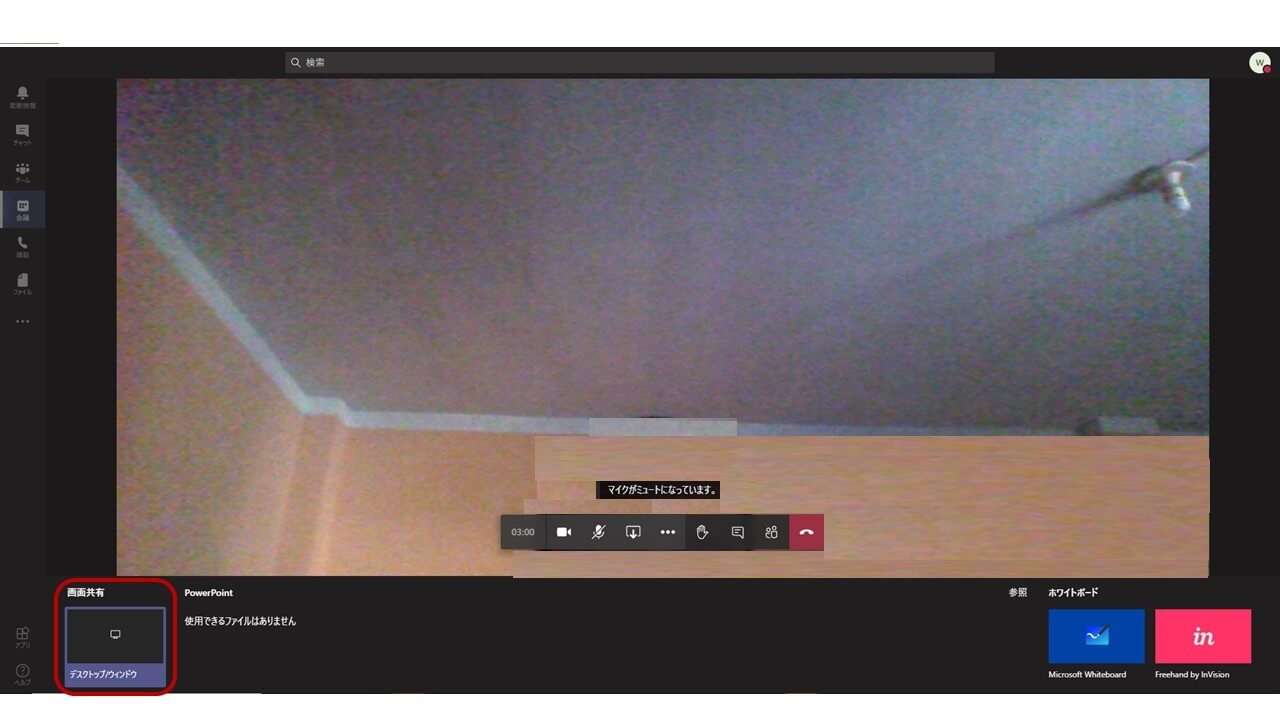Open the Activity (最新情報) bell in sidebar
1280x720 pixels.
pos(22,96)
